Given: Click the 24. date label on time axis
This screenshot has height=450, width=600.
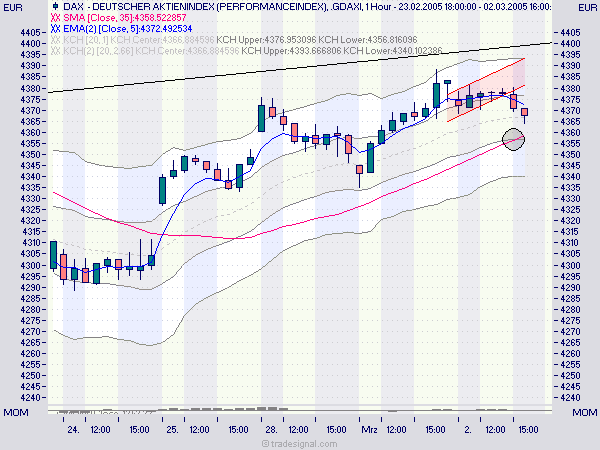Looking at the screenshot, I should coord(73,430).
